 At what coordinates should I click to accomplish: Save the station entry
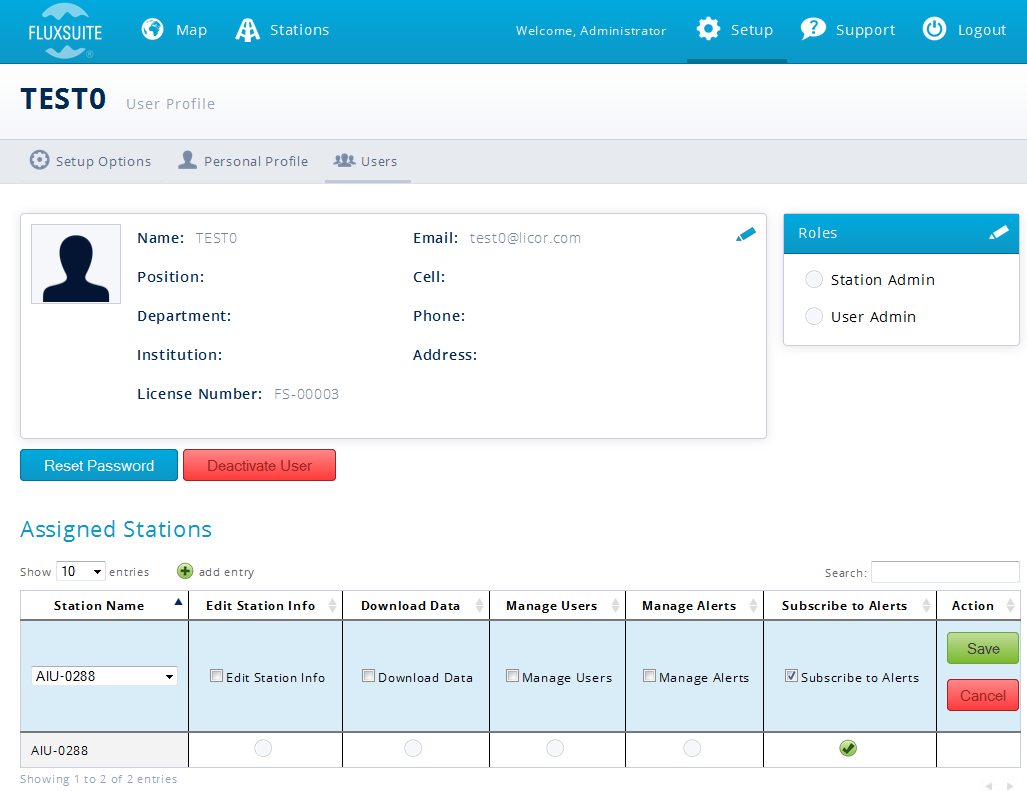(x=982, y=648)
